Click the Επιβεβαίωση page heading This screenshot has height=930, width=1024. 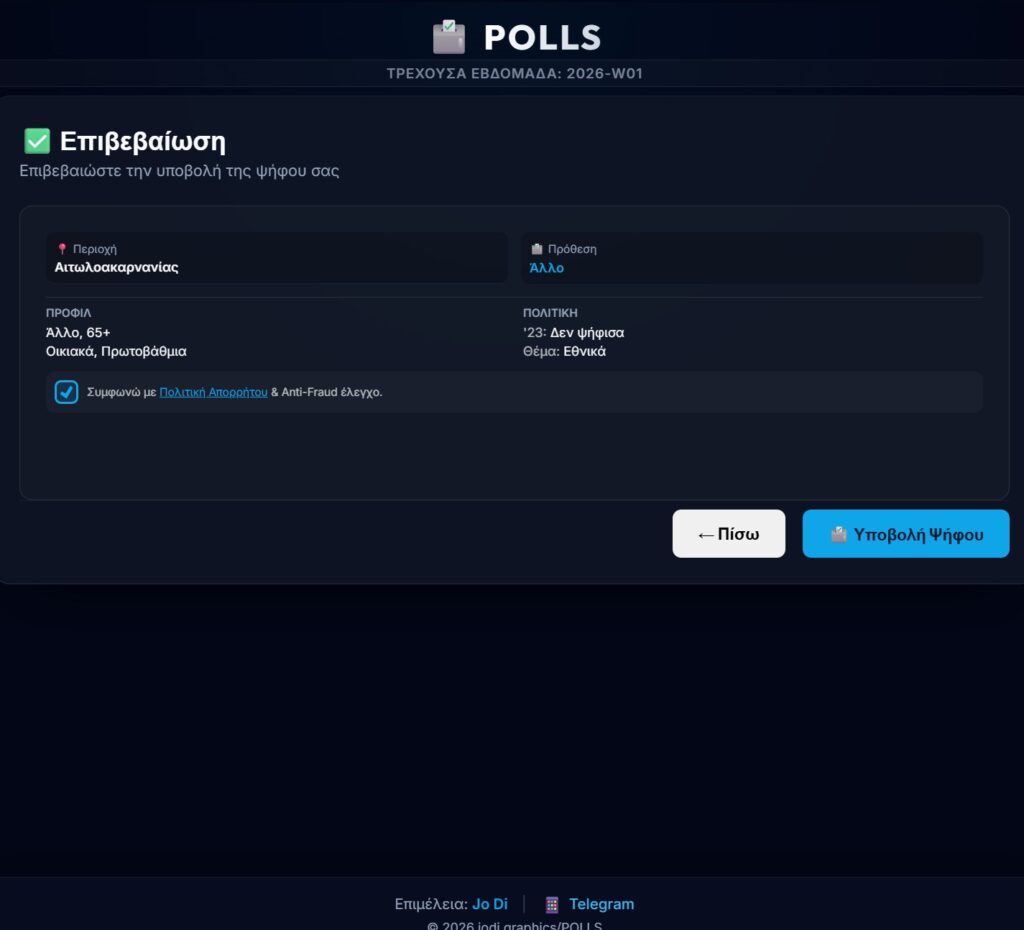(x=142, y=141)
